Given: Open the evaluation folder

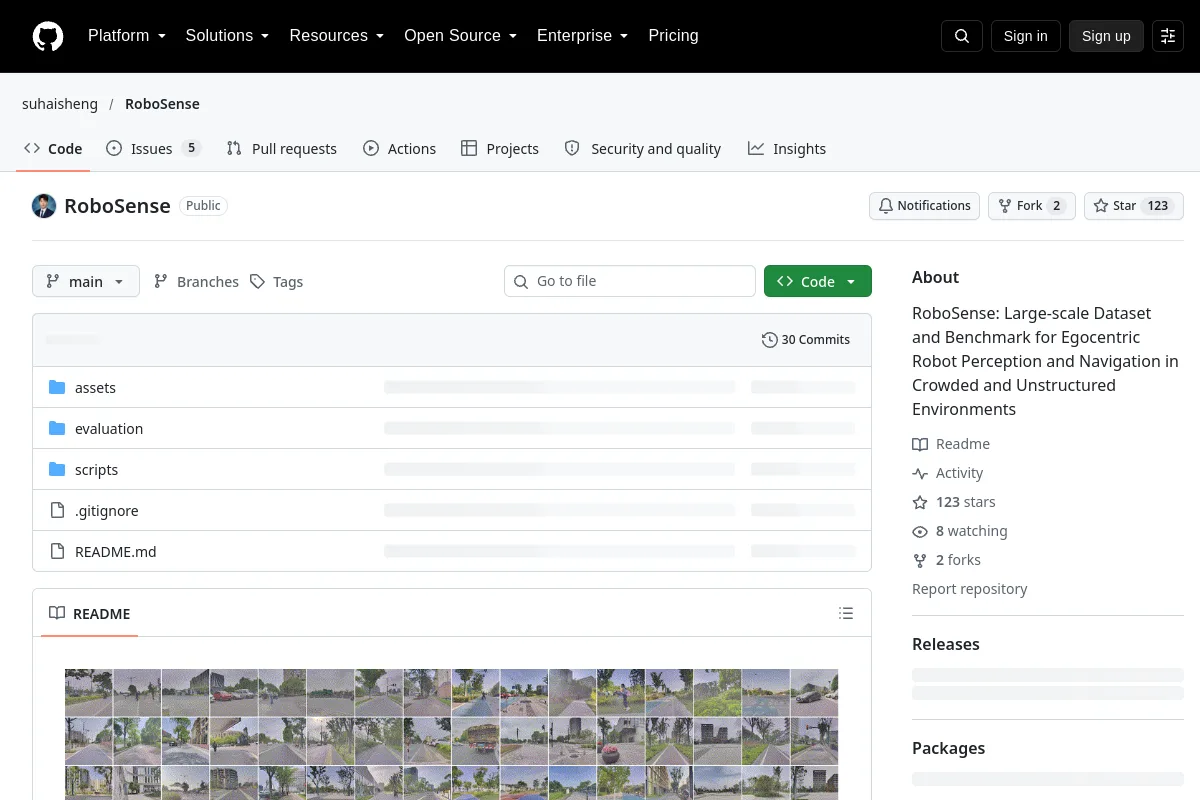Looking at the screenshot, I should coord(109,429).
